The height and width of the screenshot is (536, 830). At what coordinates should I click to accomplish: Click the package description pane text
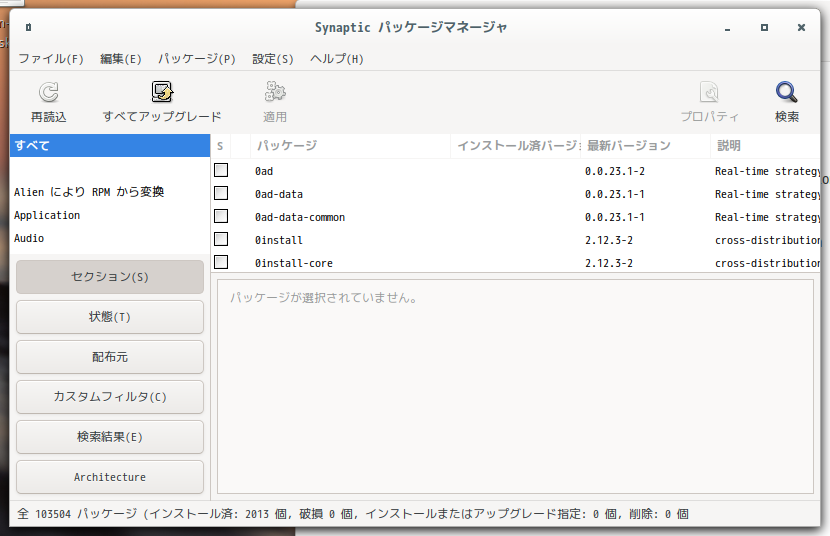[x=323, y=298]
